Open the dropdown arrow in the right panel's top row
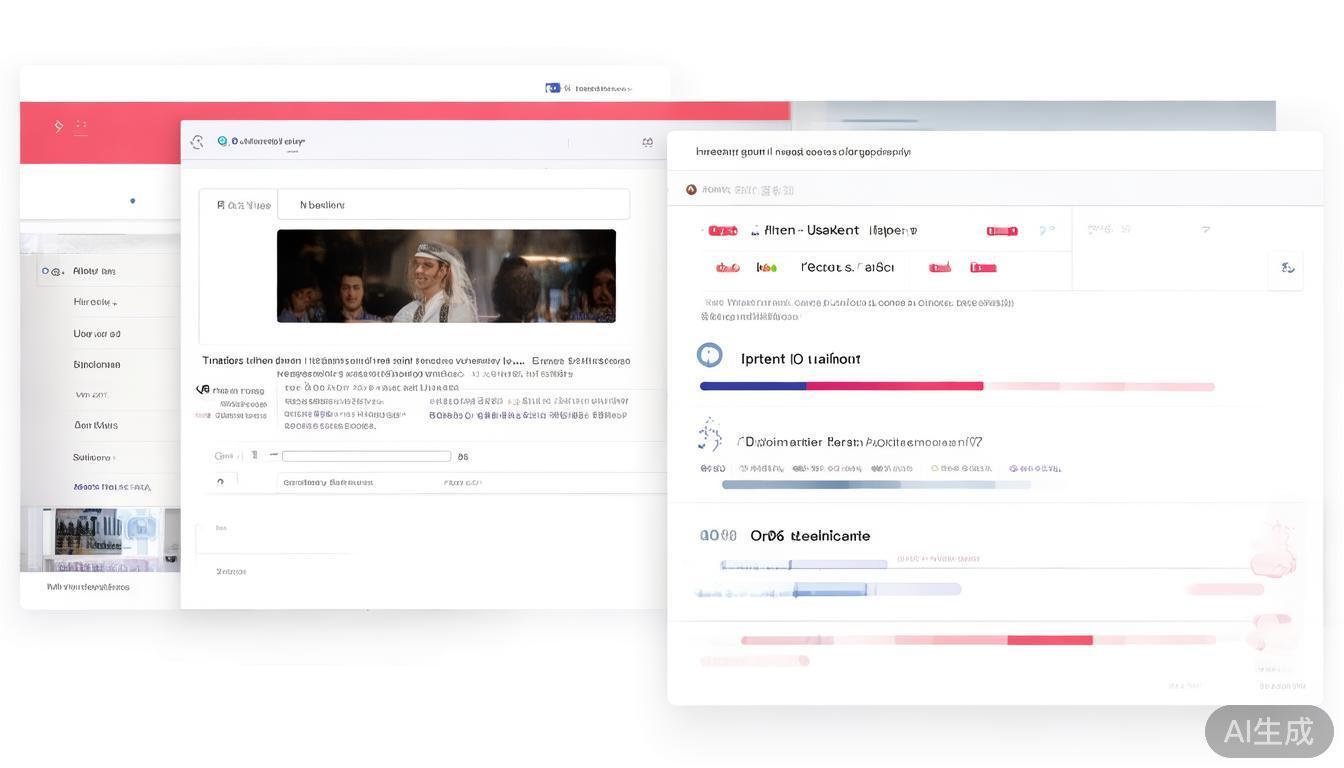The height and width of the screenshot is (768, 1344). click(1205, 230)
